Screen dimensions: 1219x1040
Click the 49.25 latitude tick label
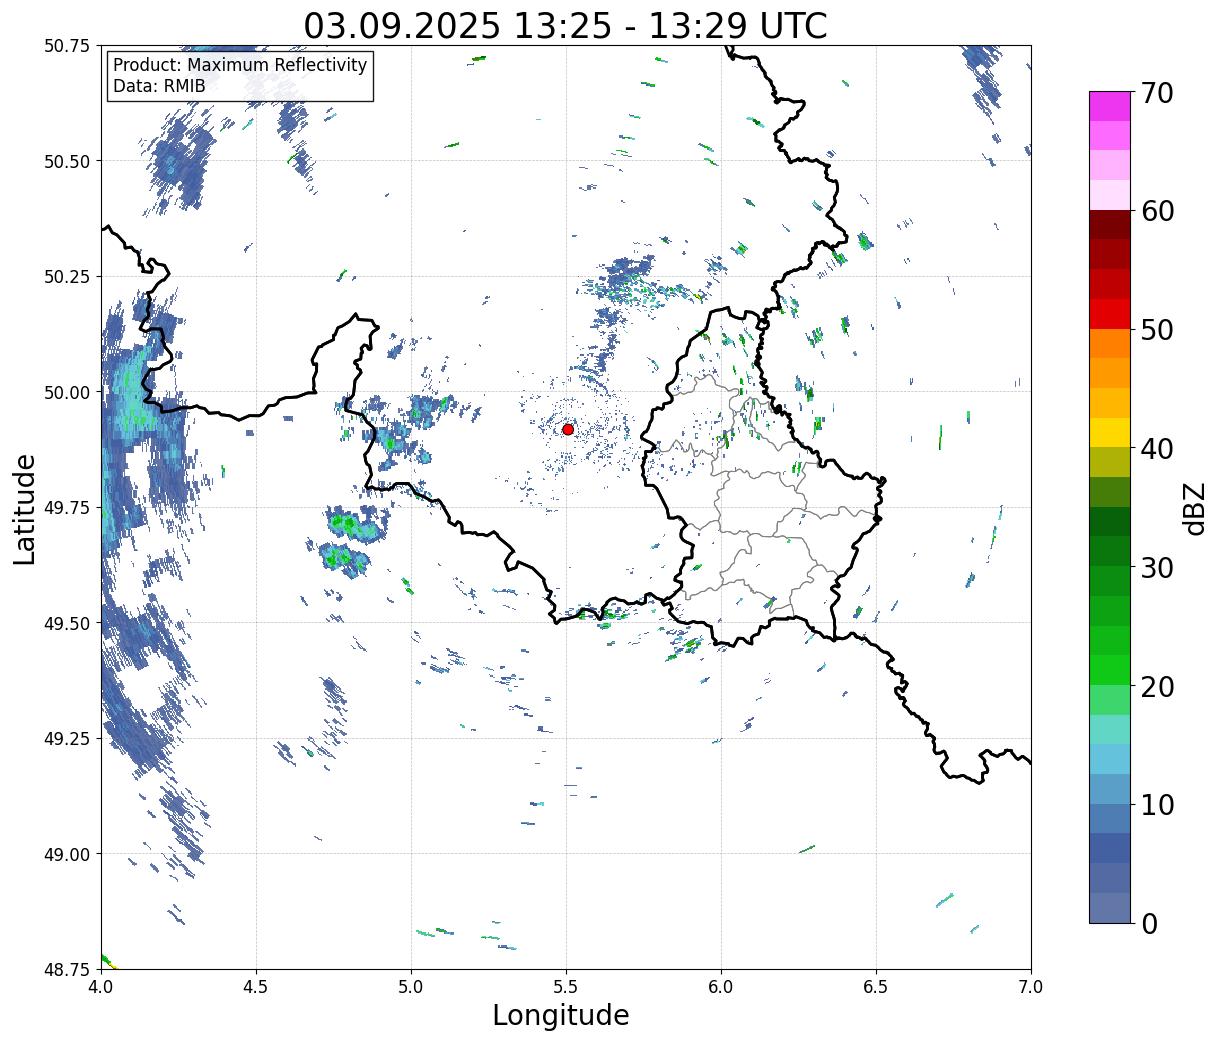[x=67, y=739]
